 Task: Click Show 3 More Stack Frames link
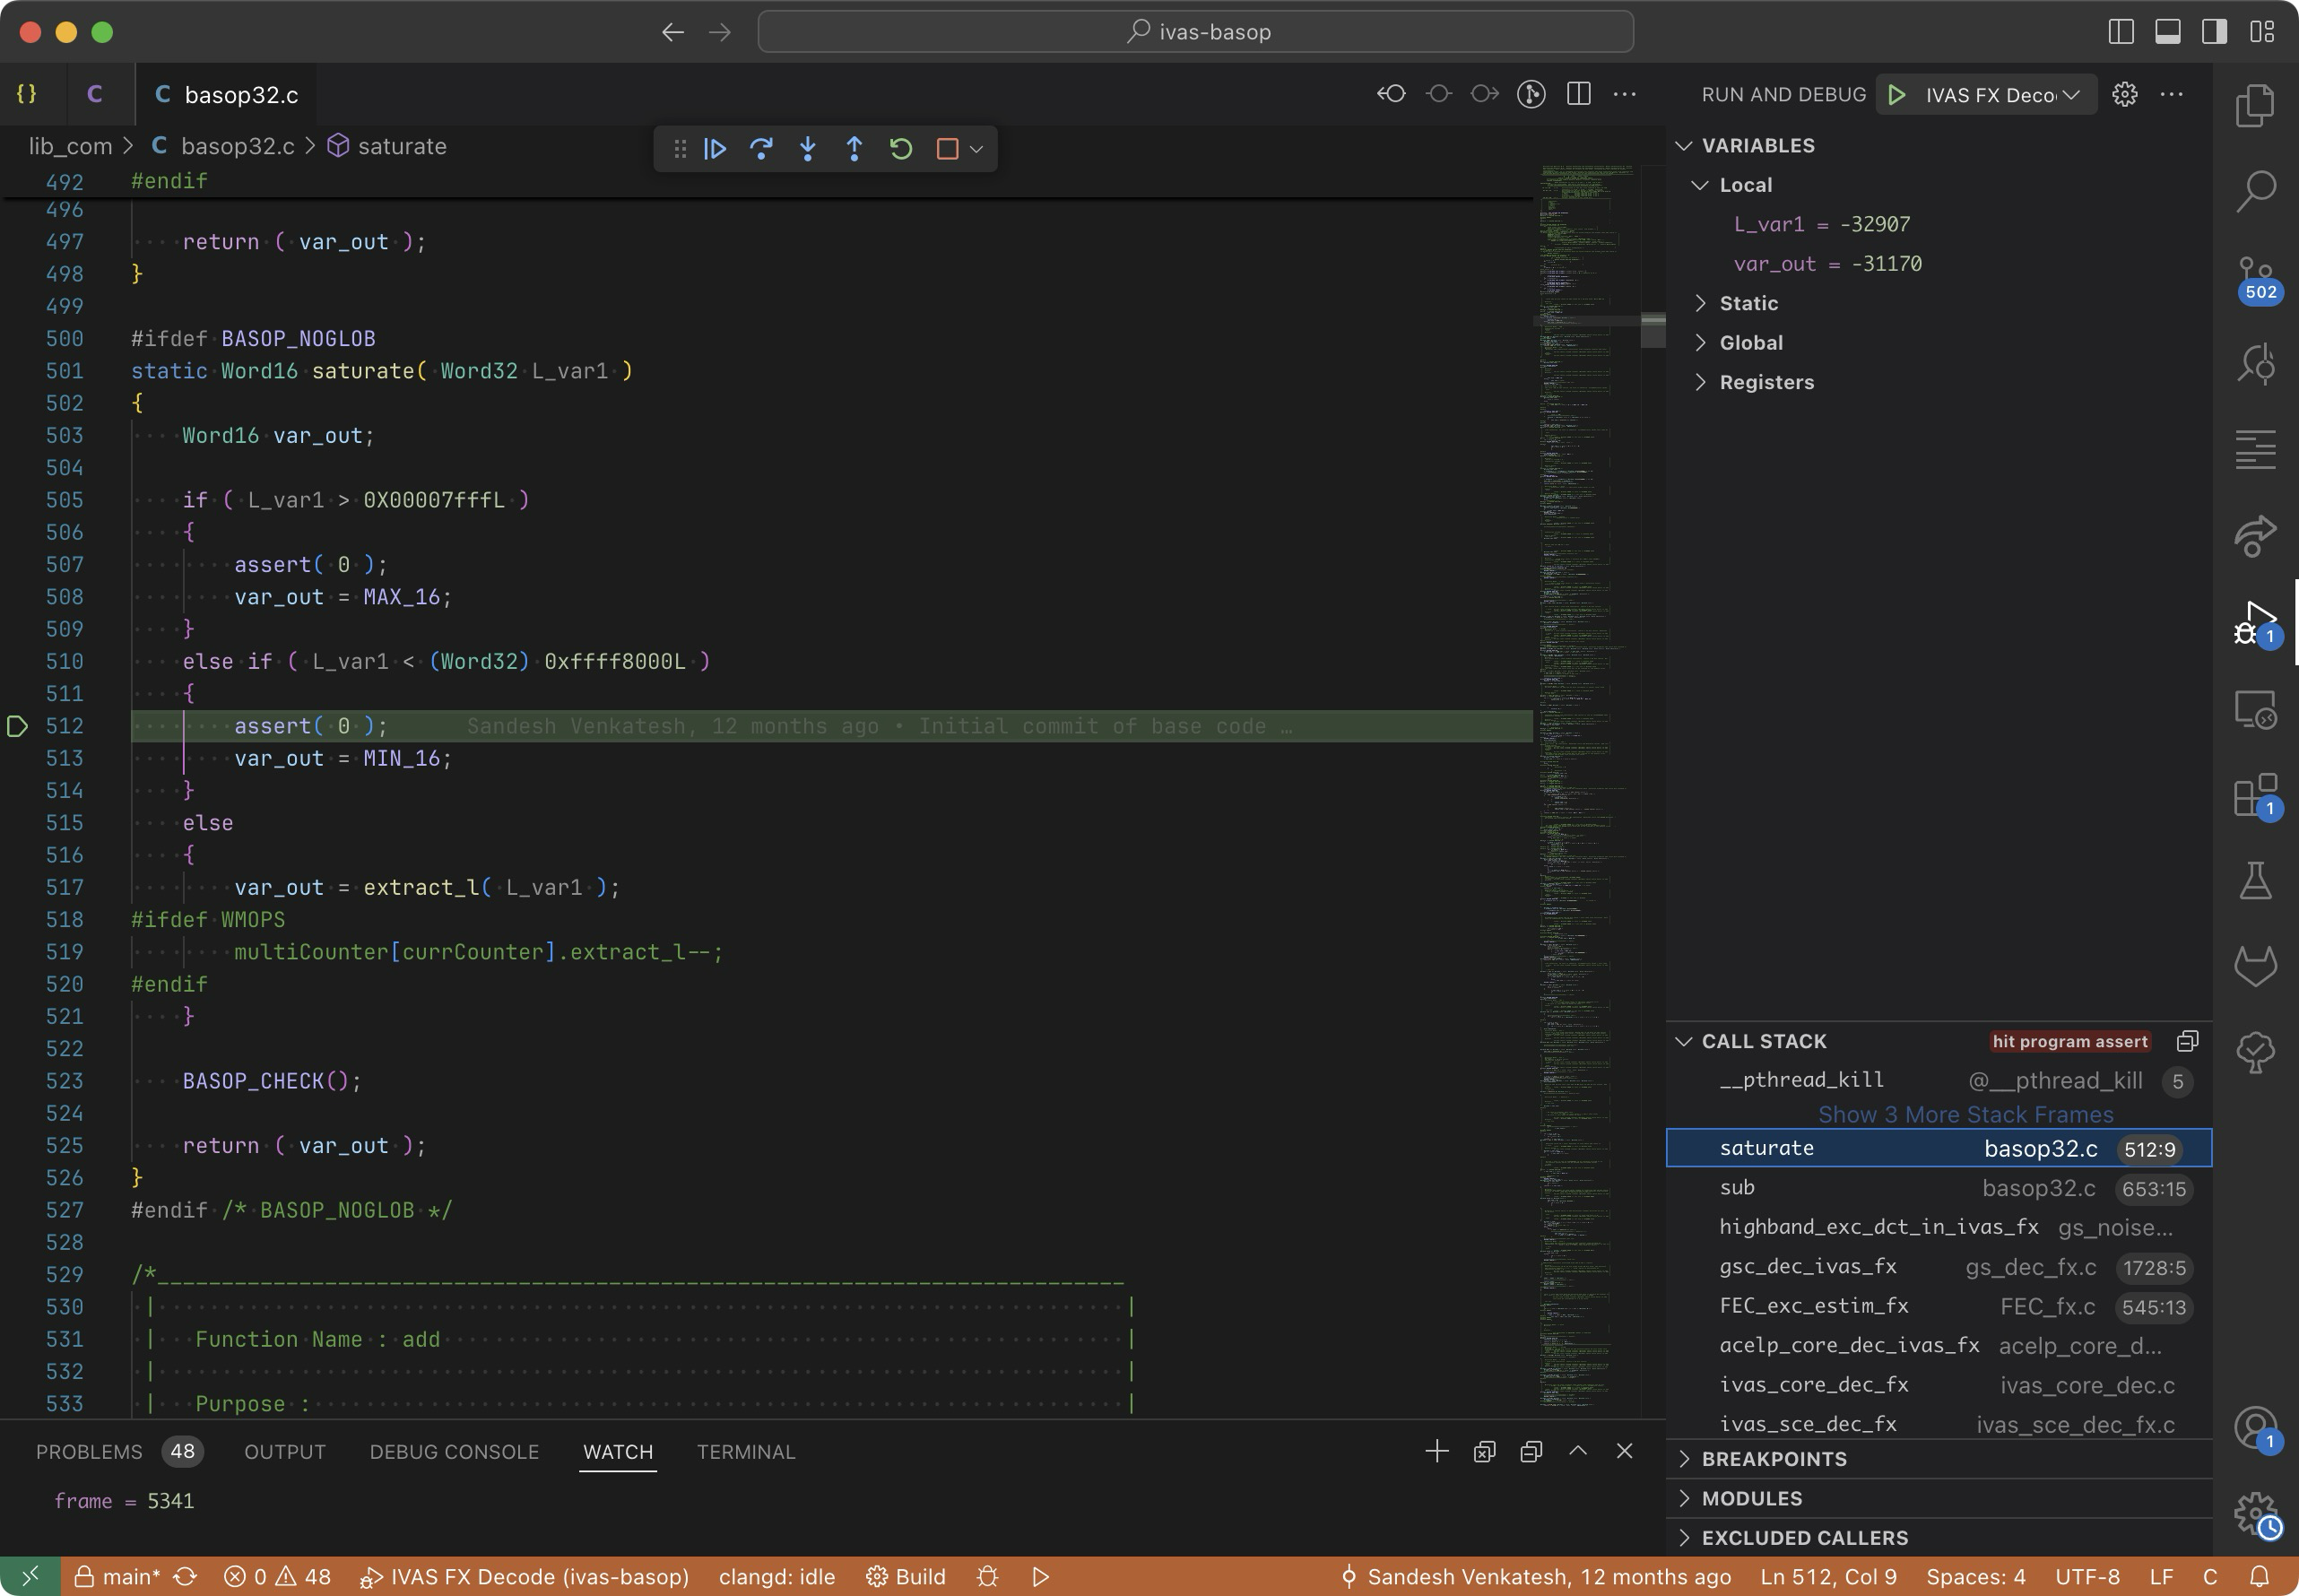coord(1965,1114)
